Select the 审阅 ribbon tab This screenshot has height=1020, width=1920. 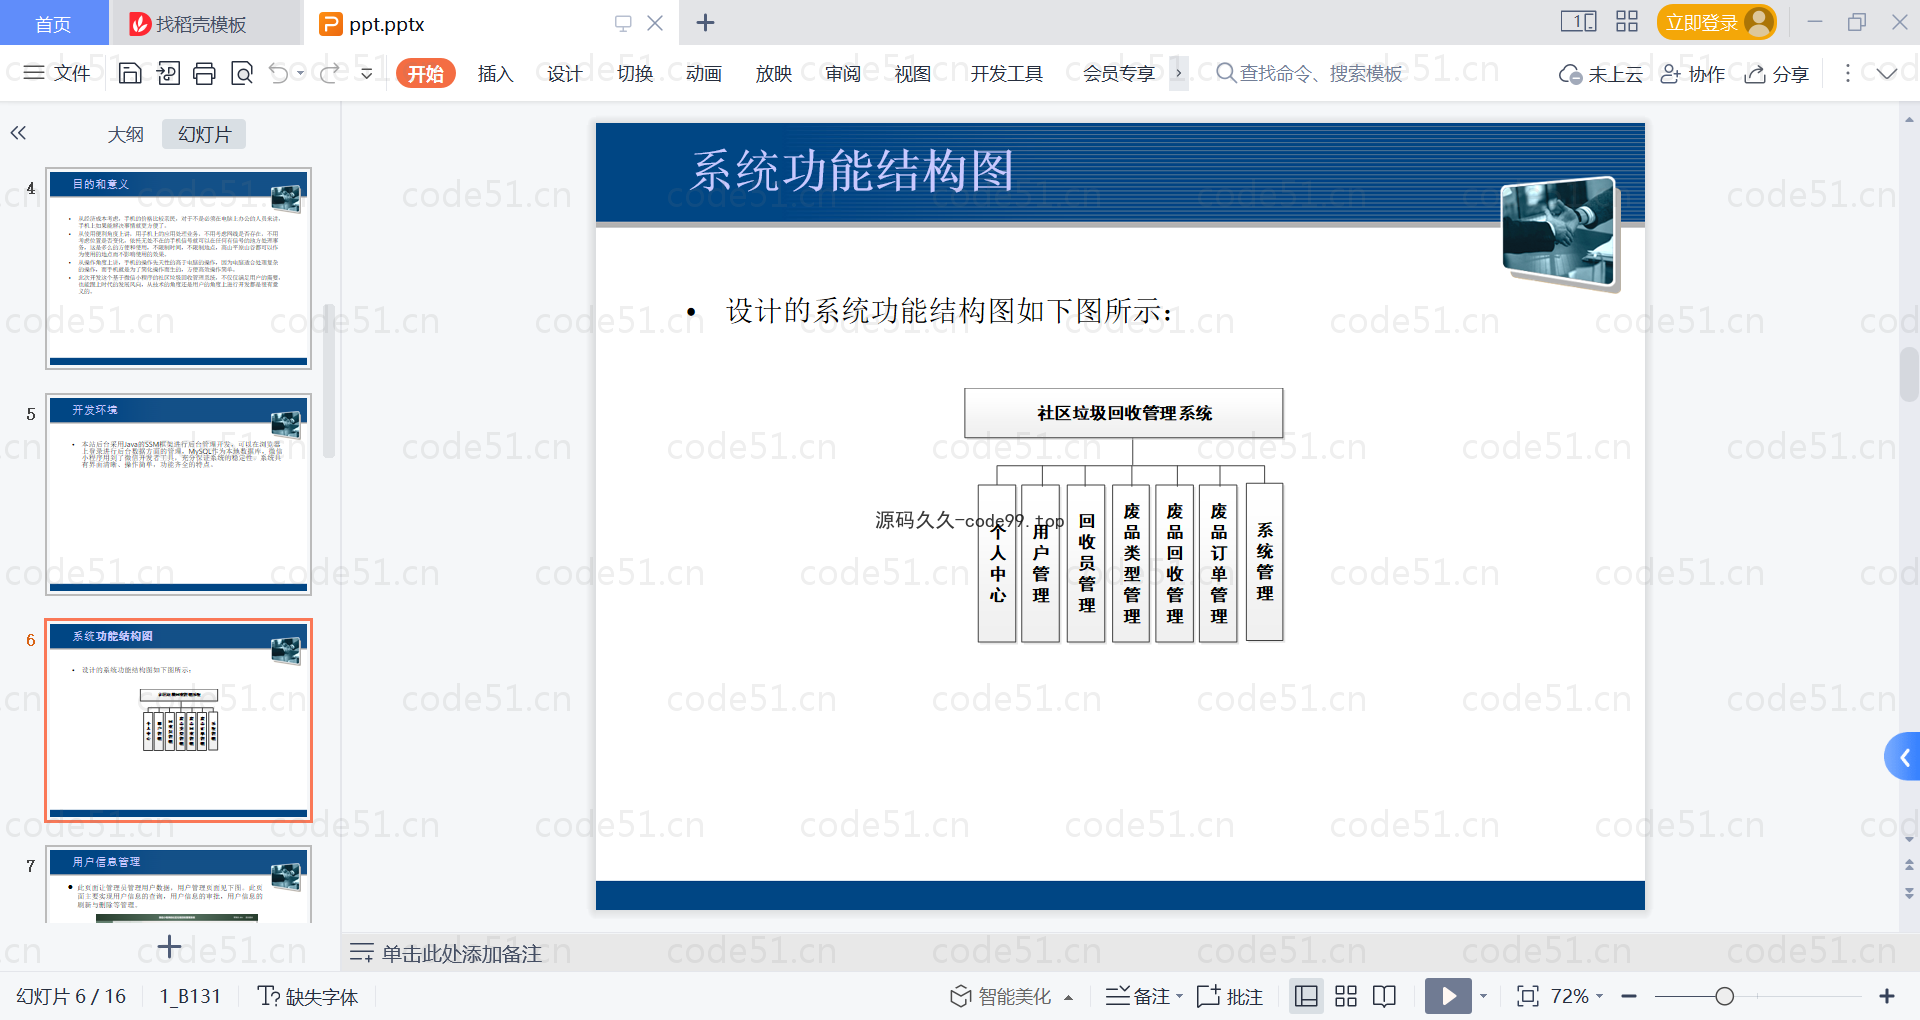[843, 73]
